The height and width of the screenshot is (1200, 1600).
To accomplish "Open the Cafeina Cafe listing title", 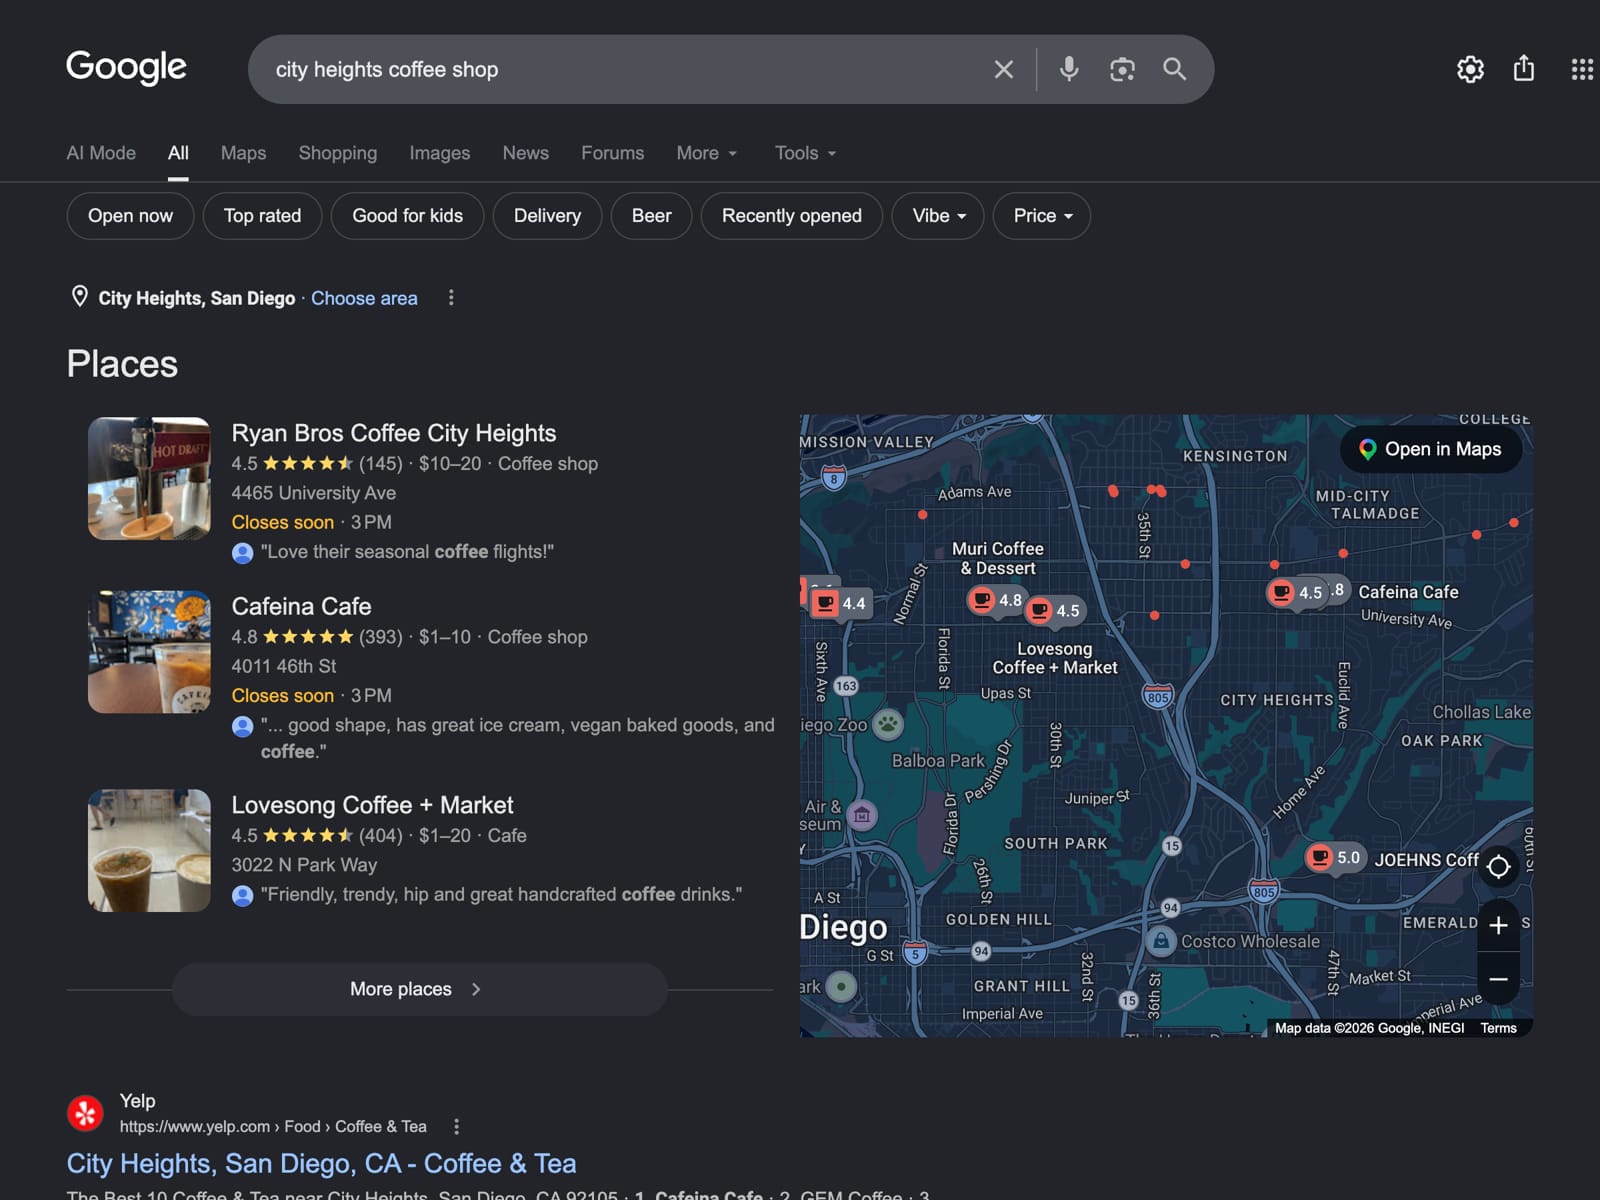I will click(x=301, y=606).
